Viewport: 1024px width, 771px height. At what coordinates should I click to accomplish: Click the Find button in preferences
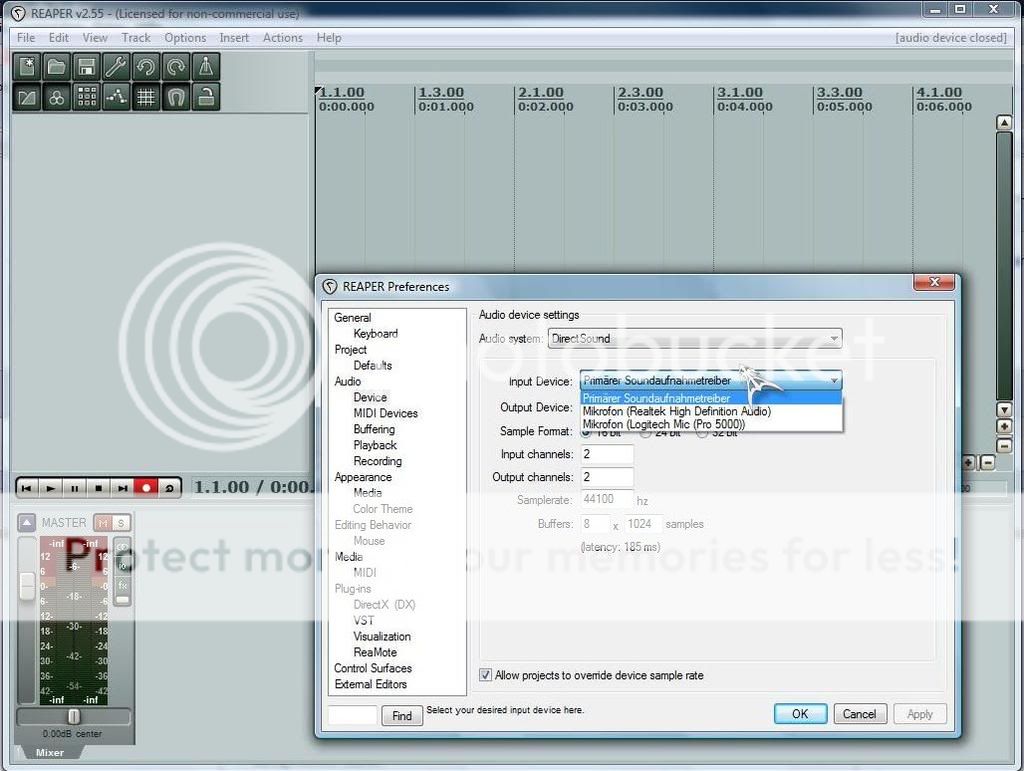(x=402, y=716)
